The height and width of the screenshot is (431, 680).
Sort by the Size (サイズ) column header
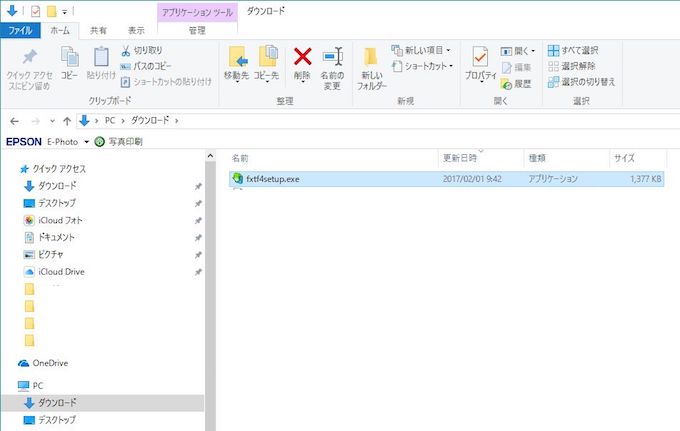click(624, 158)
